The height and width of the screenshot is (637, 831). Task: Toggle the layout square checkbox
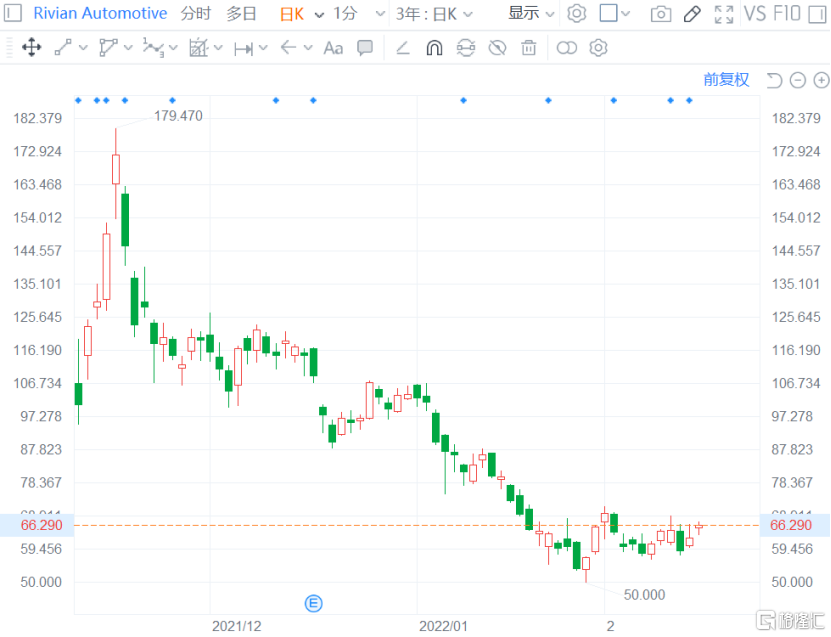[608, 14]
